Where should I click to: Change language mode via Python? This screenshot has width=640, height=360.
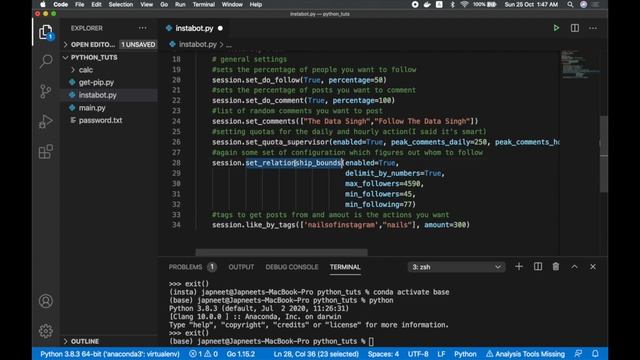pos(465,354)
